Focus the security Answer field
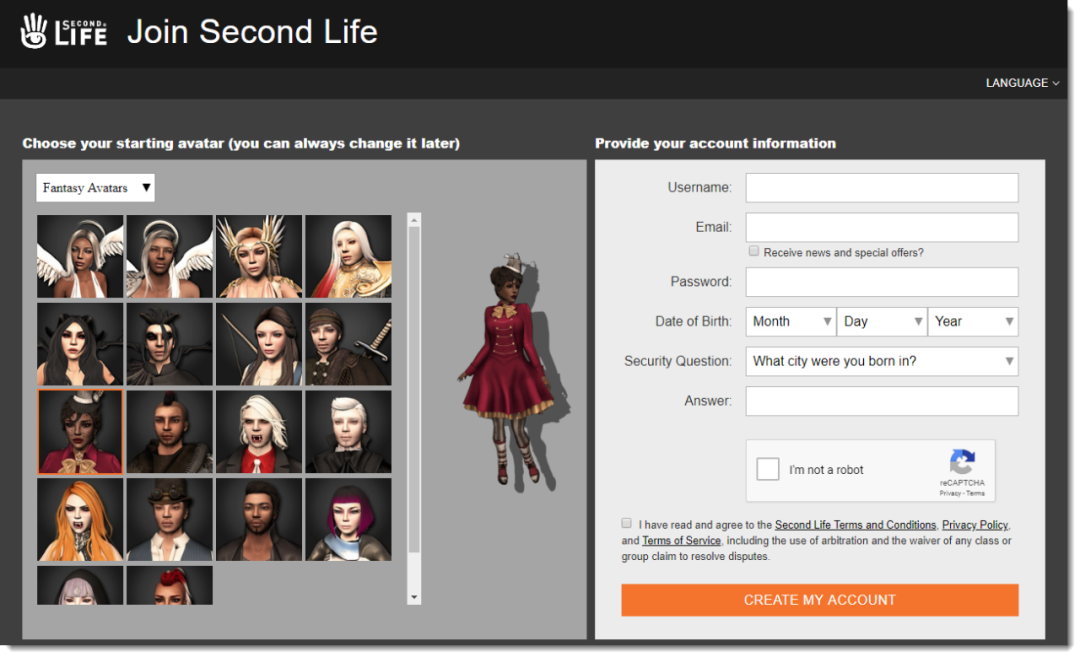Image resolution: width=1080 pixels, height=657 pixels. coord(882,401)
